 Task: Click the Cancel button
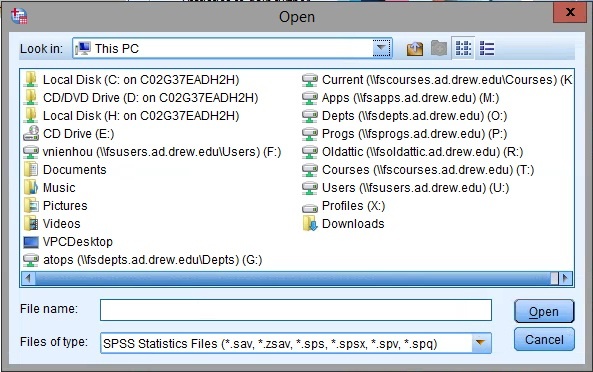pyautogui.click(x=544, y=339)
